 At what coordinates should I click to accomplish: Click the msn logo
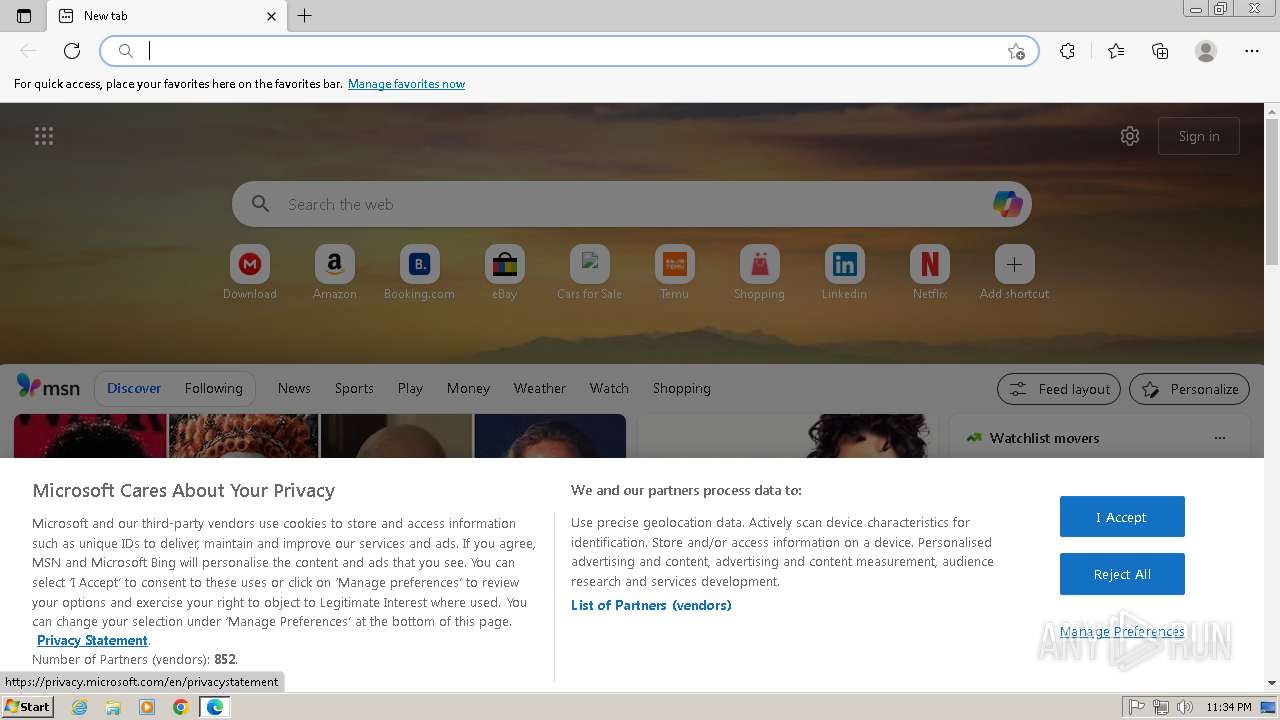click(48, 388)
